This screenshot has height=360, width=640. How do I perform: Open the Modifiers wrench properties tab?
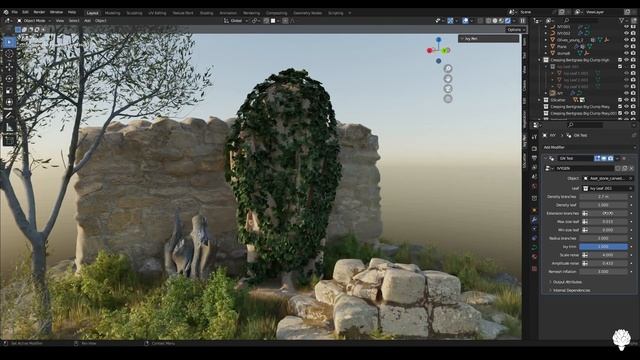(534, 220)
